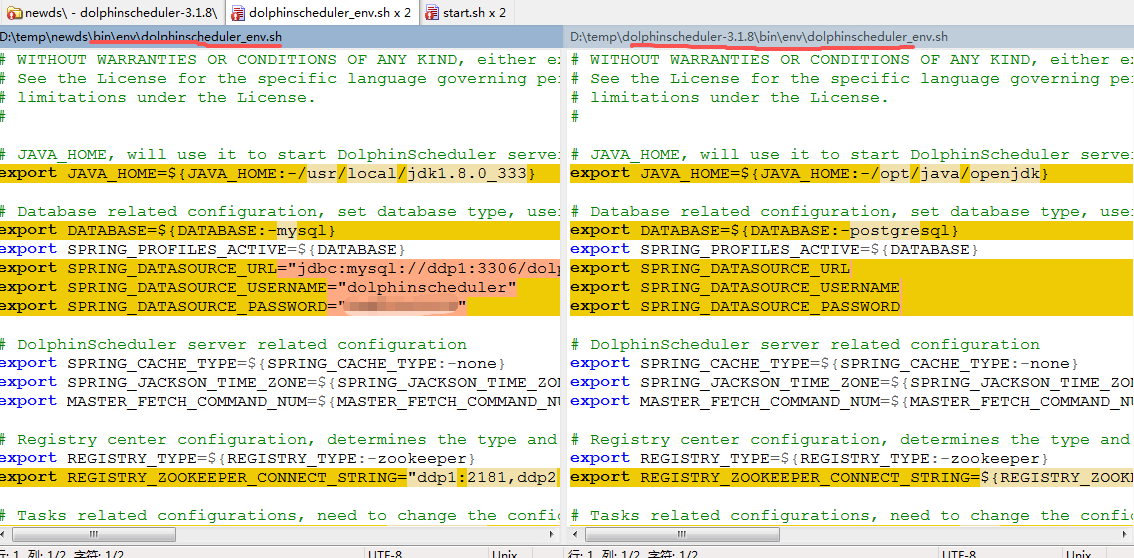Select the dolphinscheduler_env.sh x 2 tab
The width and height of the screenshot is (1134, 558).
click(322, 12)
